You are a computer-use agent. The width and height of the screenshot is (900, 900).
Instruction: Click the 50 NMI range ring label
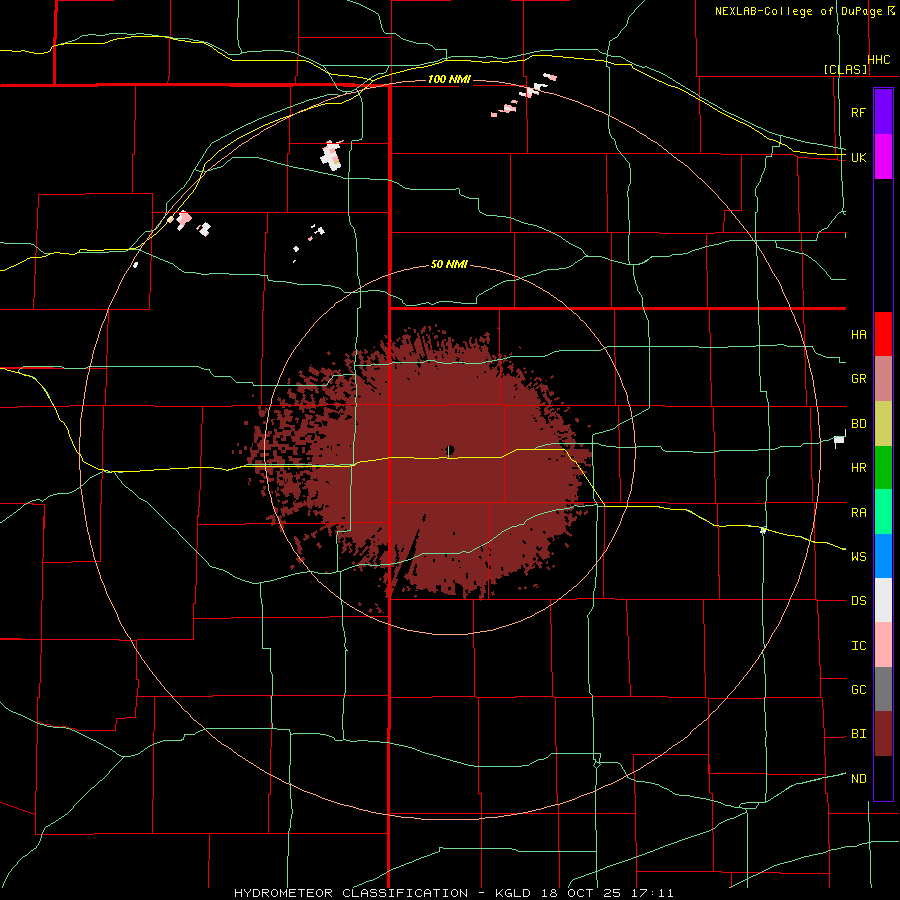point(449,264)
